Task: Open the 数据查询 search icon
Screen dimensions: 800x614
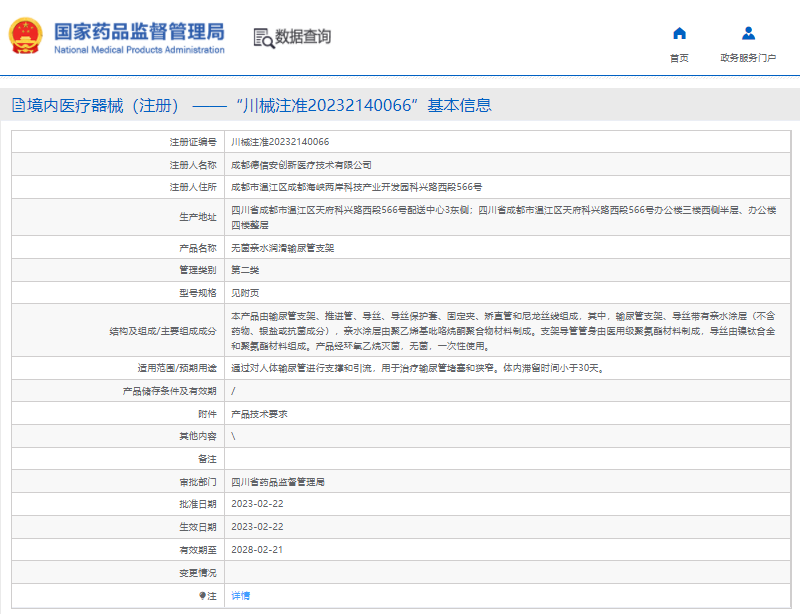Action: click(264, 38)
